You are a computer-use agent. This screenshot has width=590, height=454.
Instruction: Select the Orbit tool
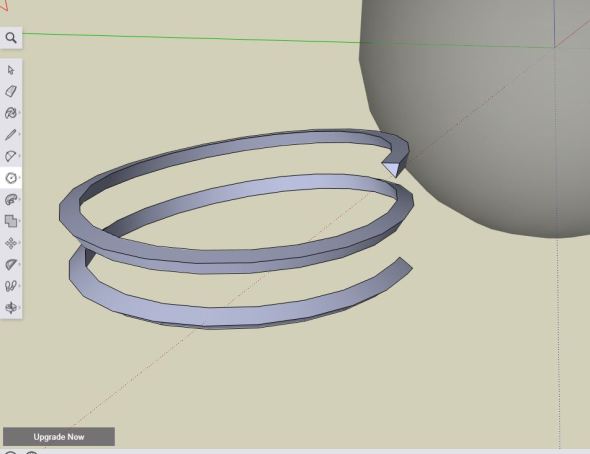pos(11,308)
